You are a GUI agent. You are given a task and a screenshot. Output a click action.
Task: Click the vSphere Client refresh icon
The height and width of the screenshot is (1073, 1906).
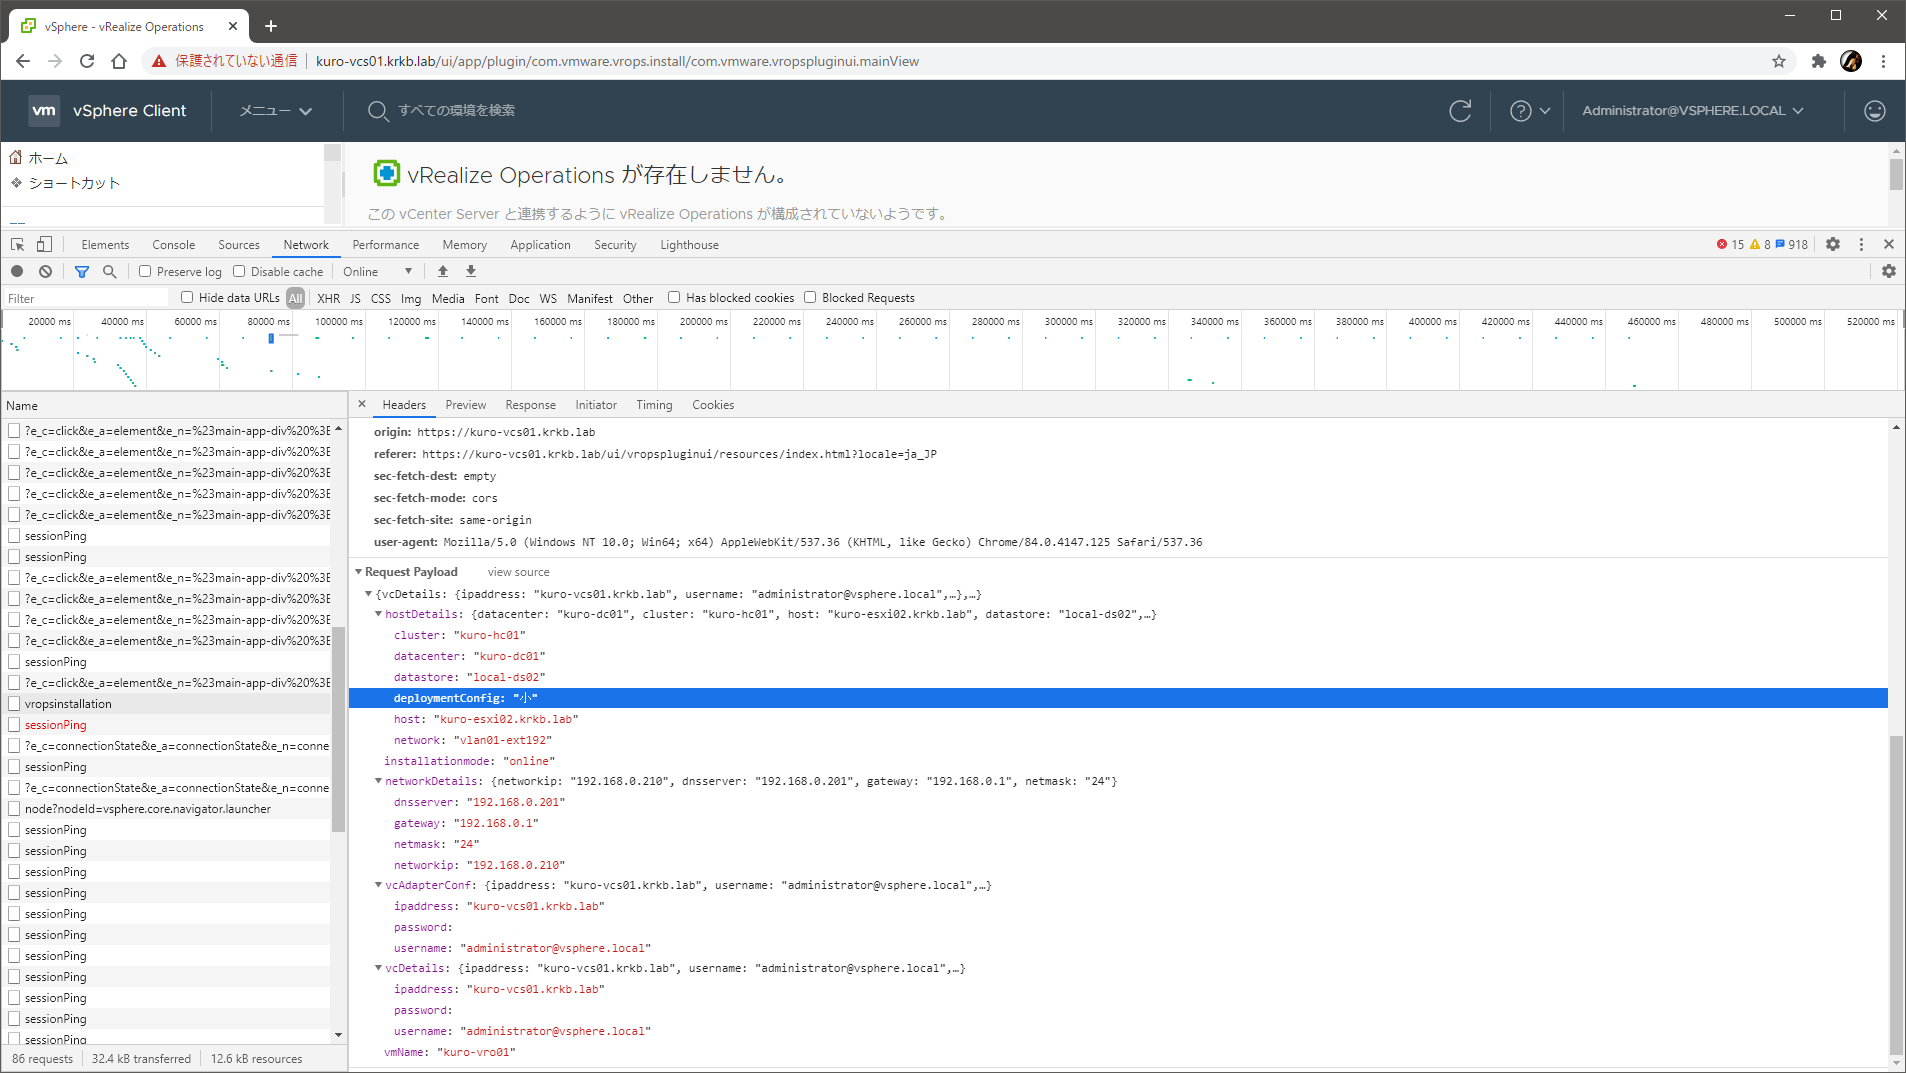[1460, 111]
